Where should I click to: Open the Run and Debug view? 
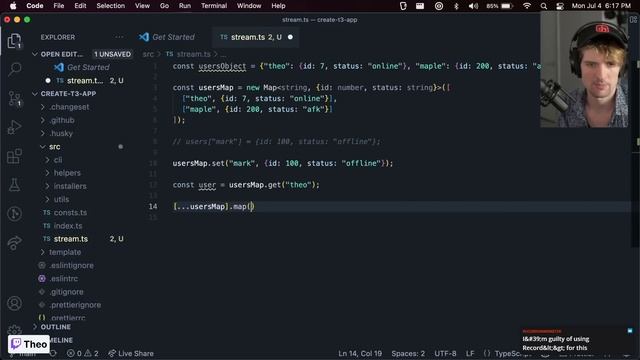point(14,127)
